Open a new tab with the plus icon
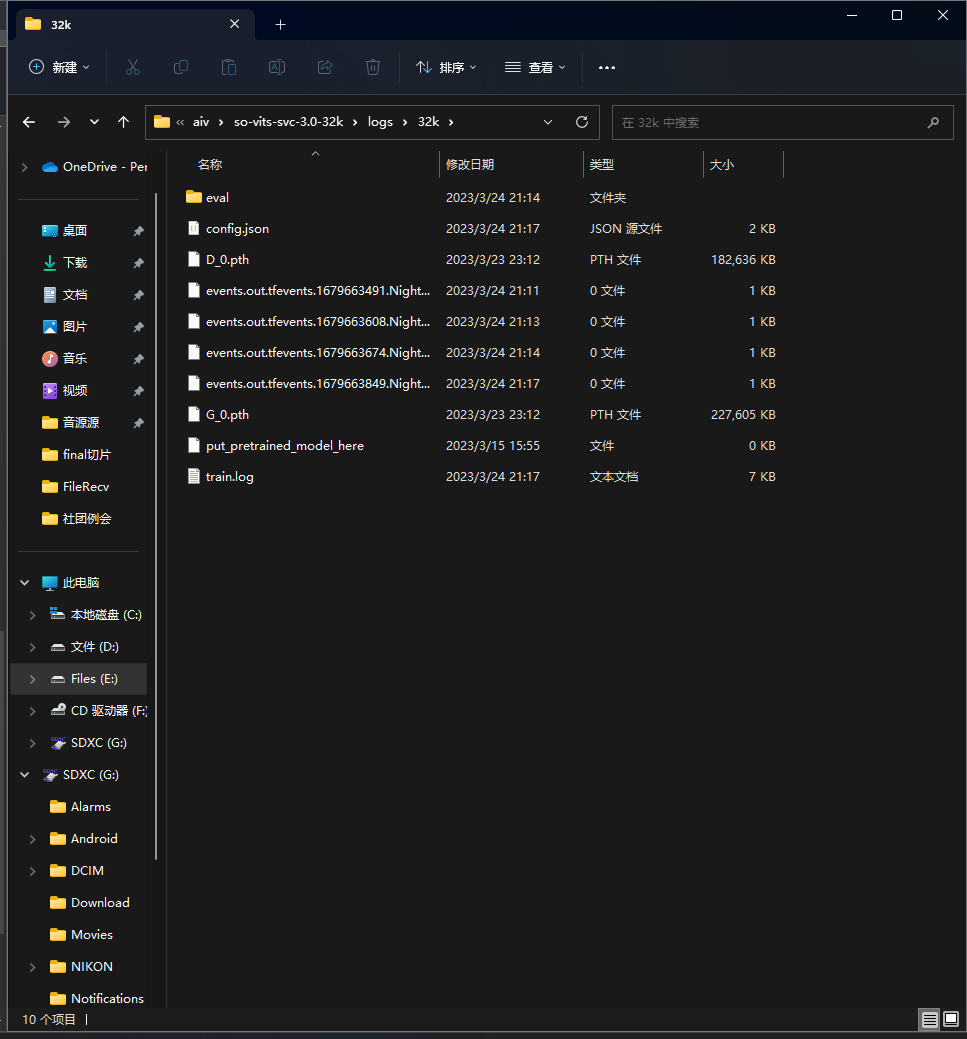The height and width of the screenshot is (1039, 967). click(281, 24)
